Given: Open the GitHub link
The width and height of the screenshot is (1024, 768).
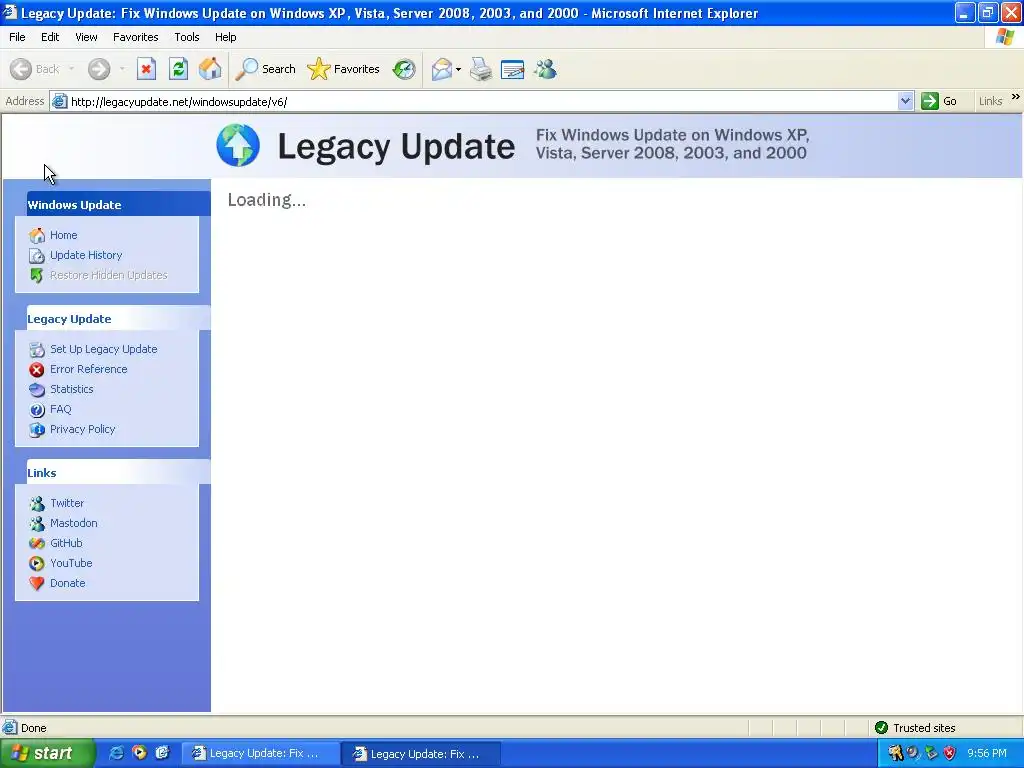Looking at the screenshot, I should pos(66,543).
